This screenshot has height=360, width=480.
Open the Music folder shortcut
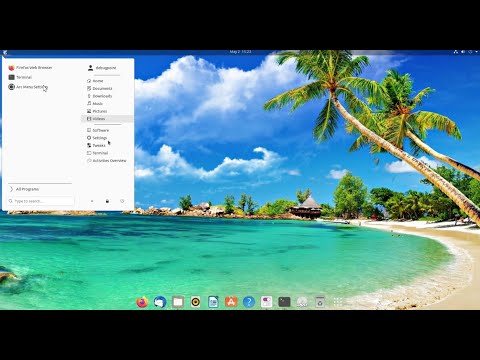(95, 104)
